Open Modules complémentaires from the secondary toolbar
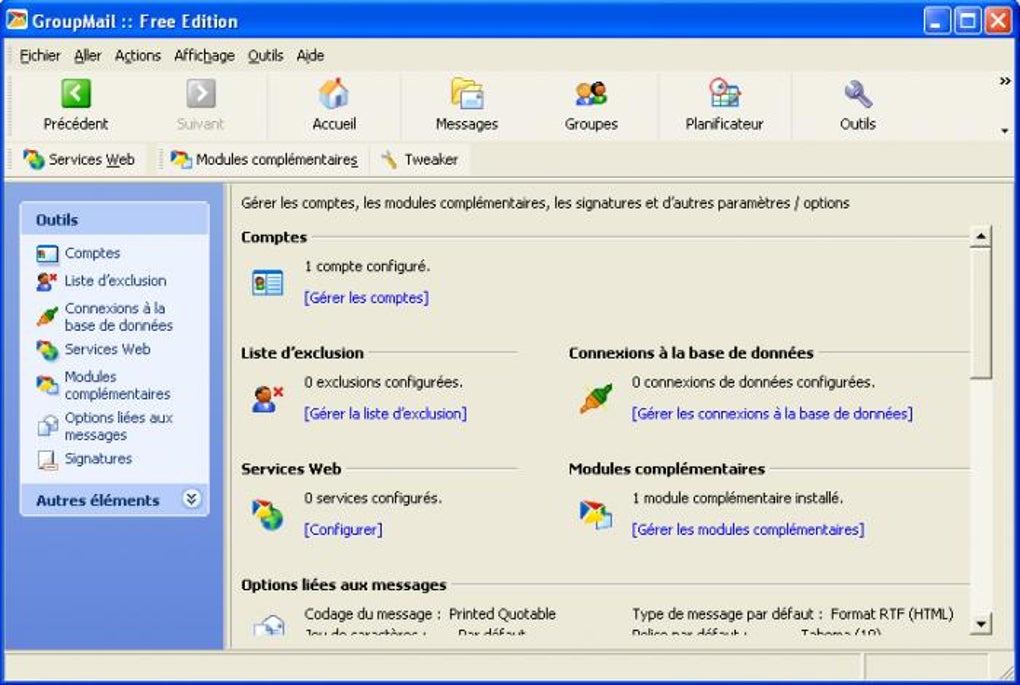 [x=264, y=159]
